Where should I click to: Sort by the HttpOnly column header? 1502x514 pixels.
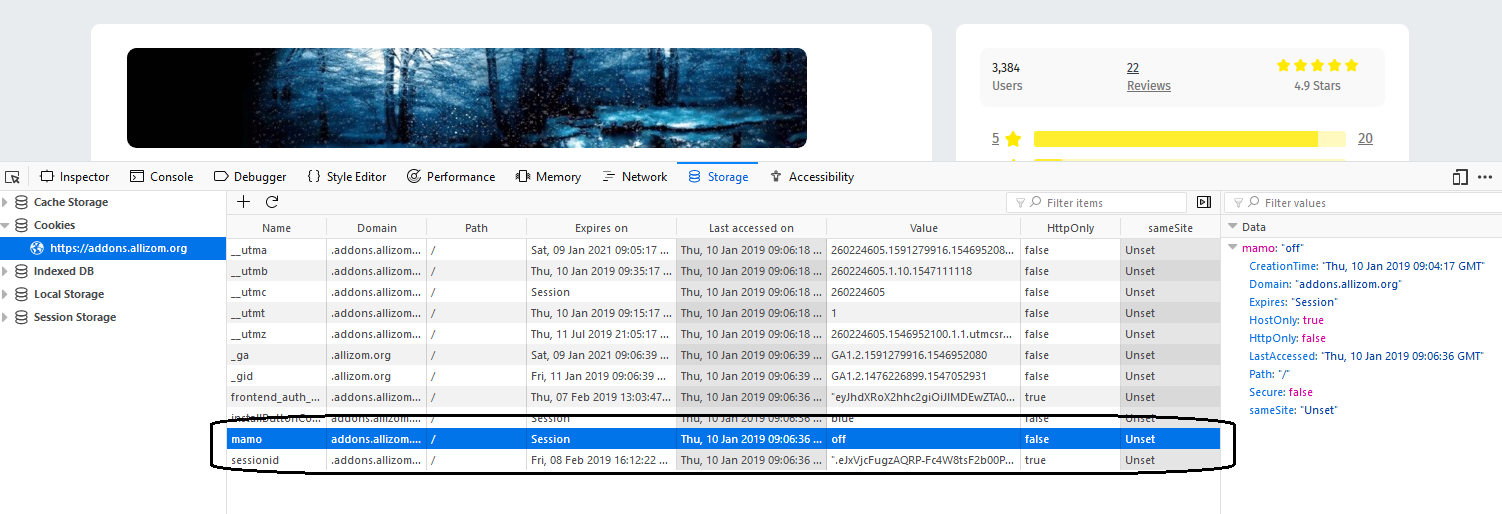coord(1071,228)
